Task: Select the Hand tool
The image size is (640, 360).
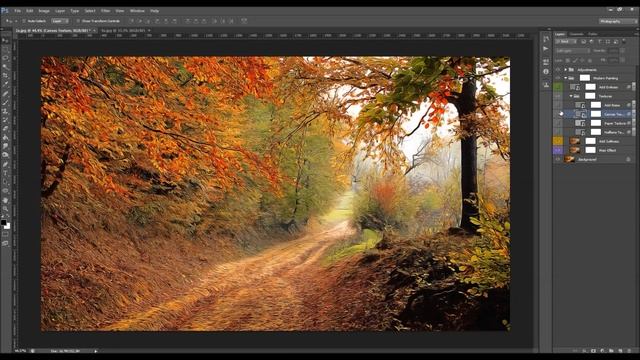Action: (x=5, y=200)
